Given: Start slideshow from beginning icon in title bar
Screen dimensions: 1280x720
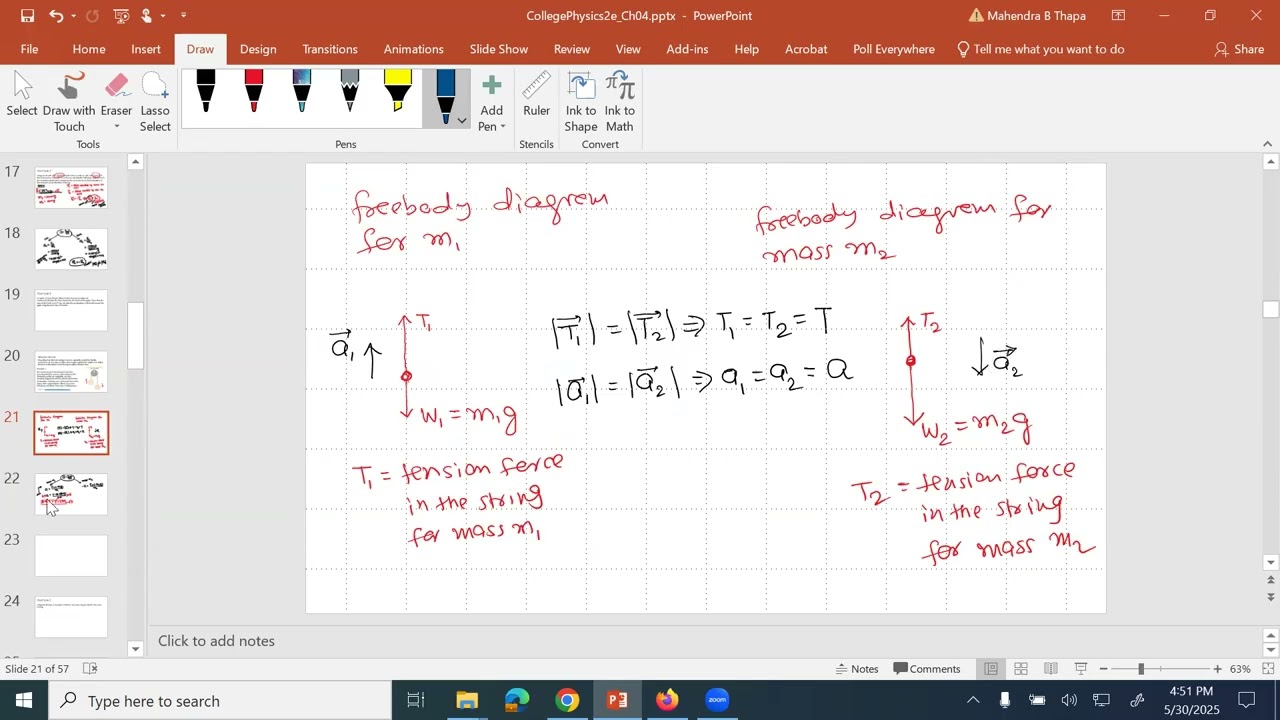Looking at the screenshot, I should click(x=121, y=15).
